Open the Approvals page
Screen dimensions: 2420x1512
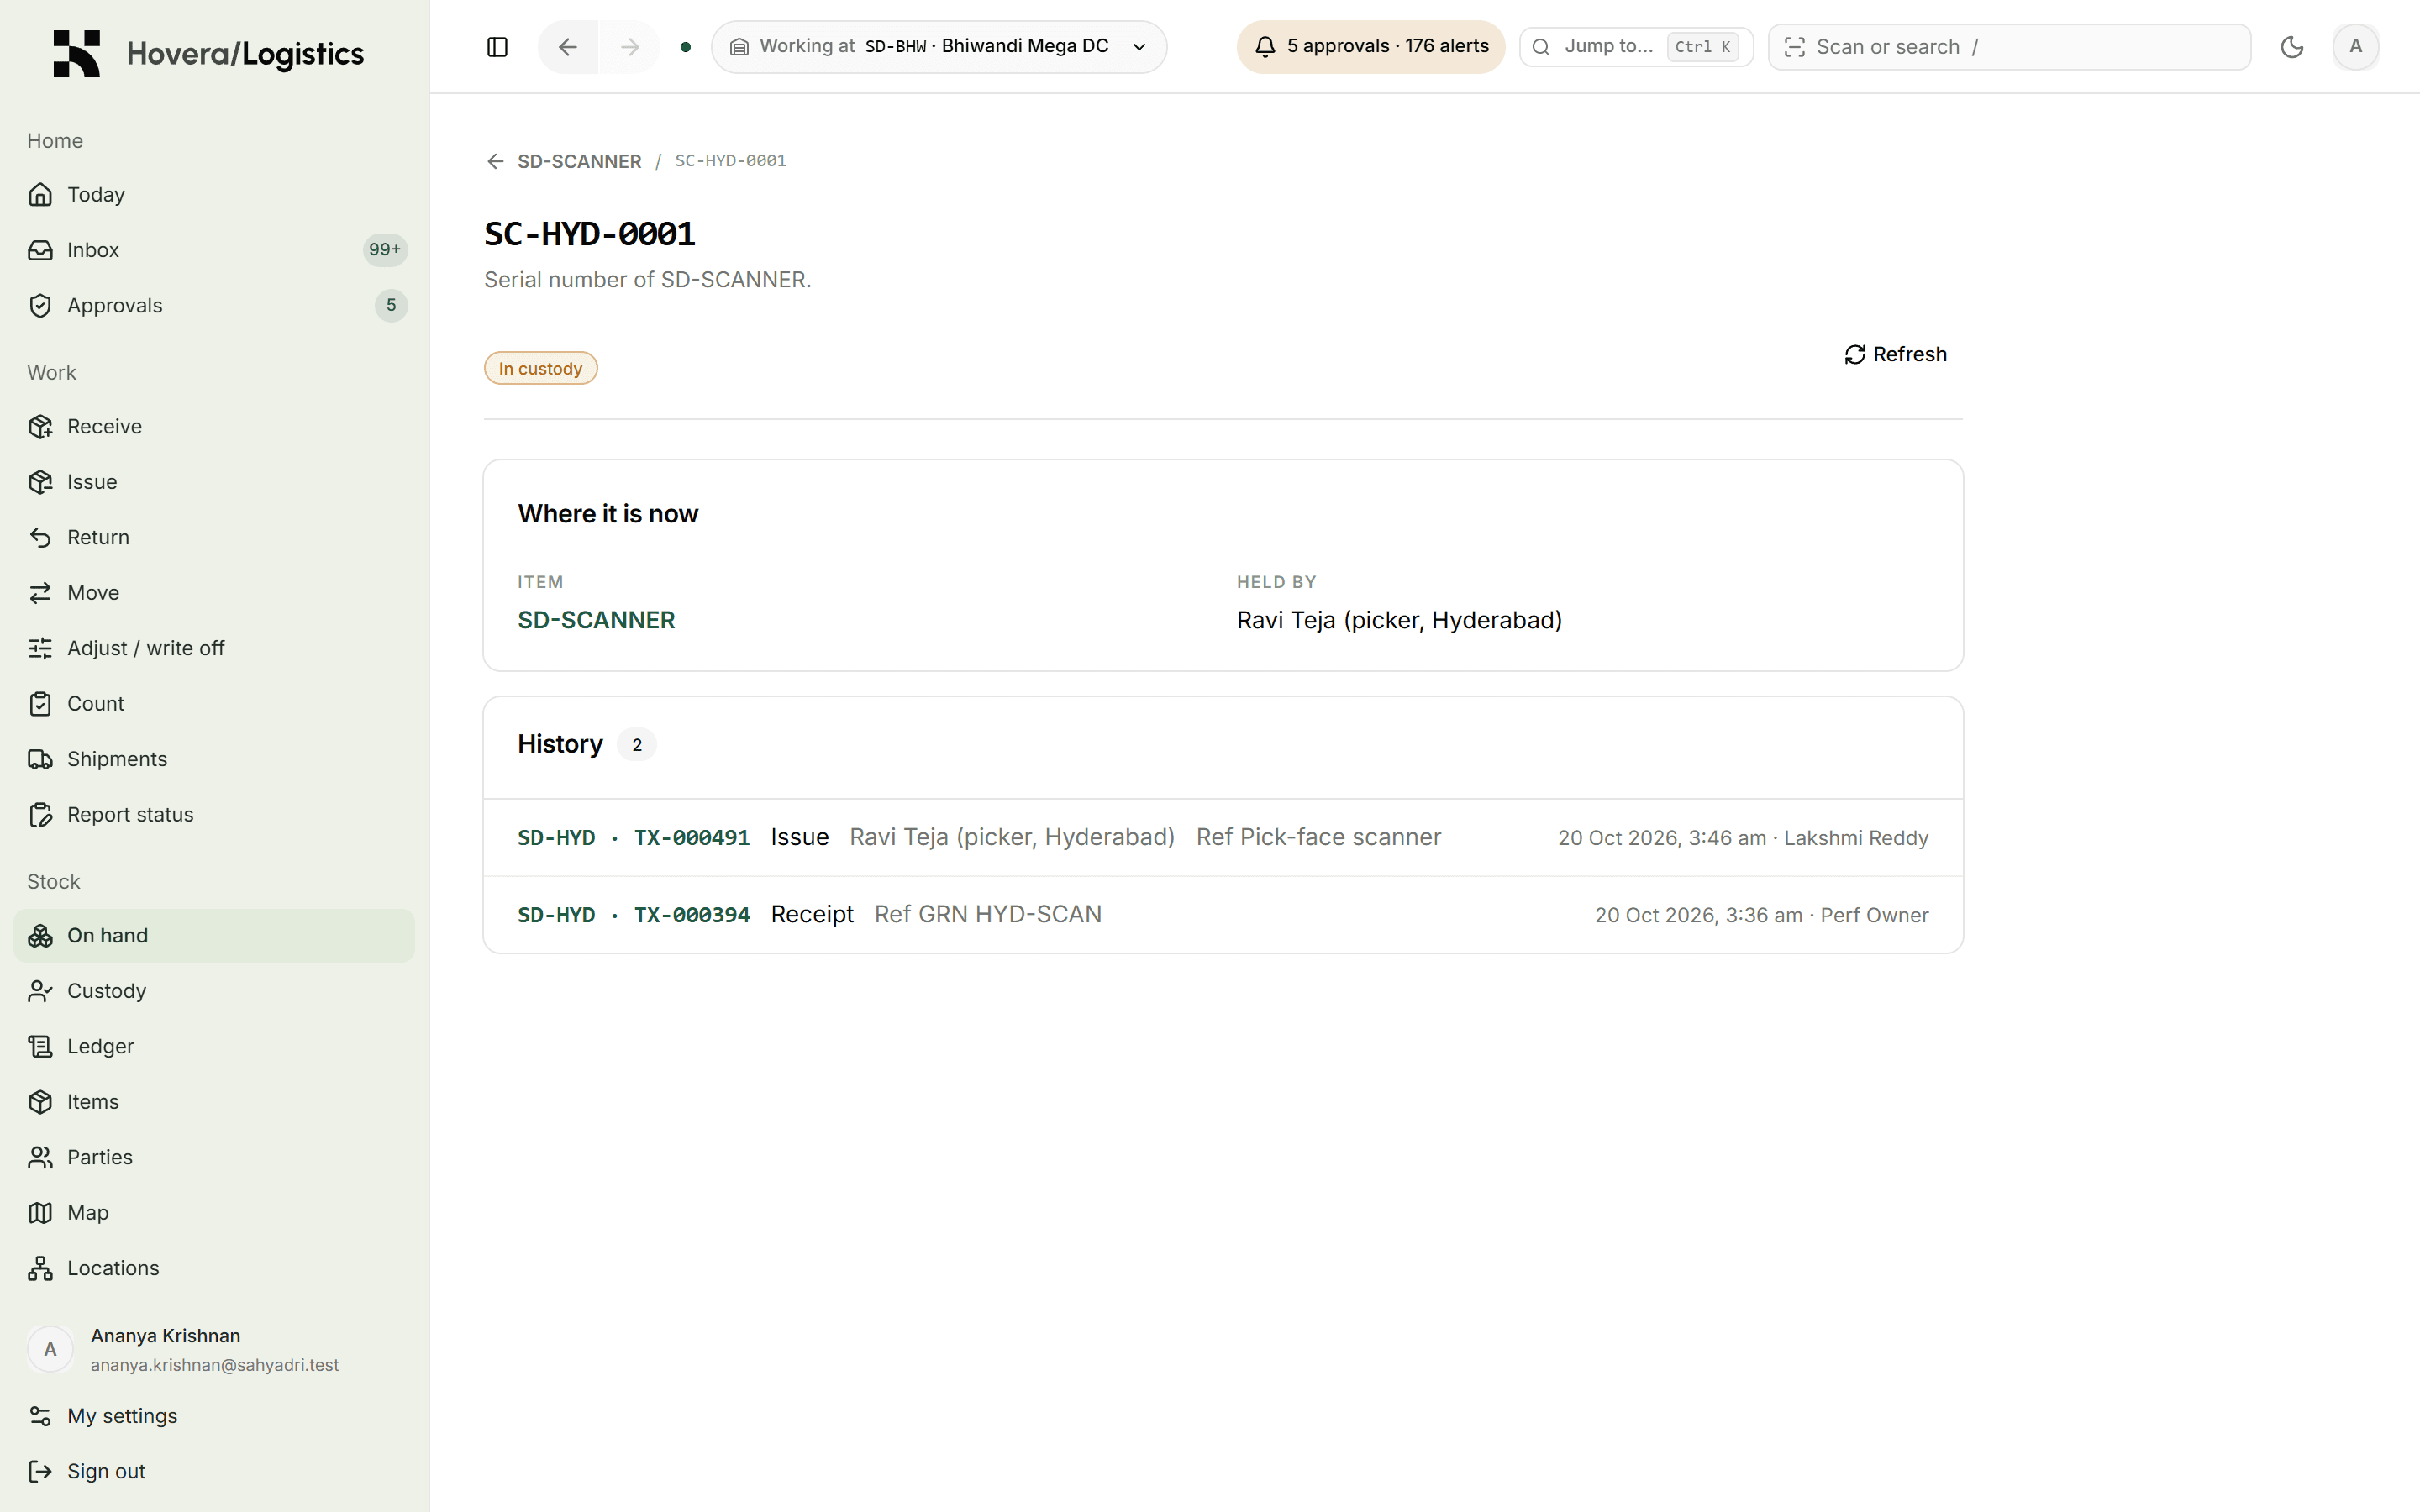point(214,305)
